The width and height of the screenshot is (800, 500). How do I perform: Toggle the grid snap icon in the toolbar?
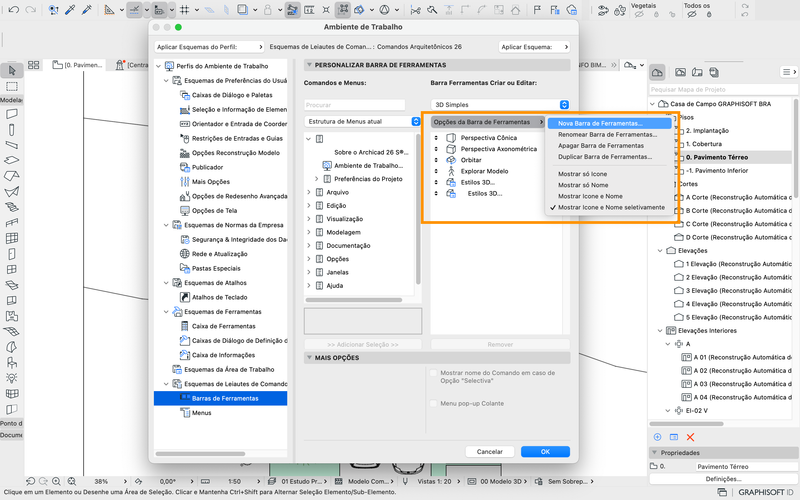185,10
